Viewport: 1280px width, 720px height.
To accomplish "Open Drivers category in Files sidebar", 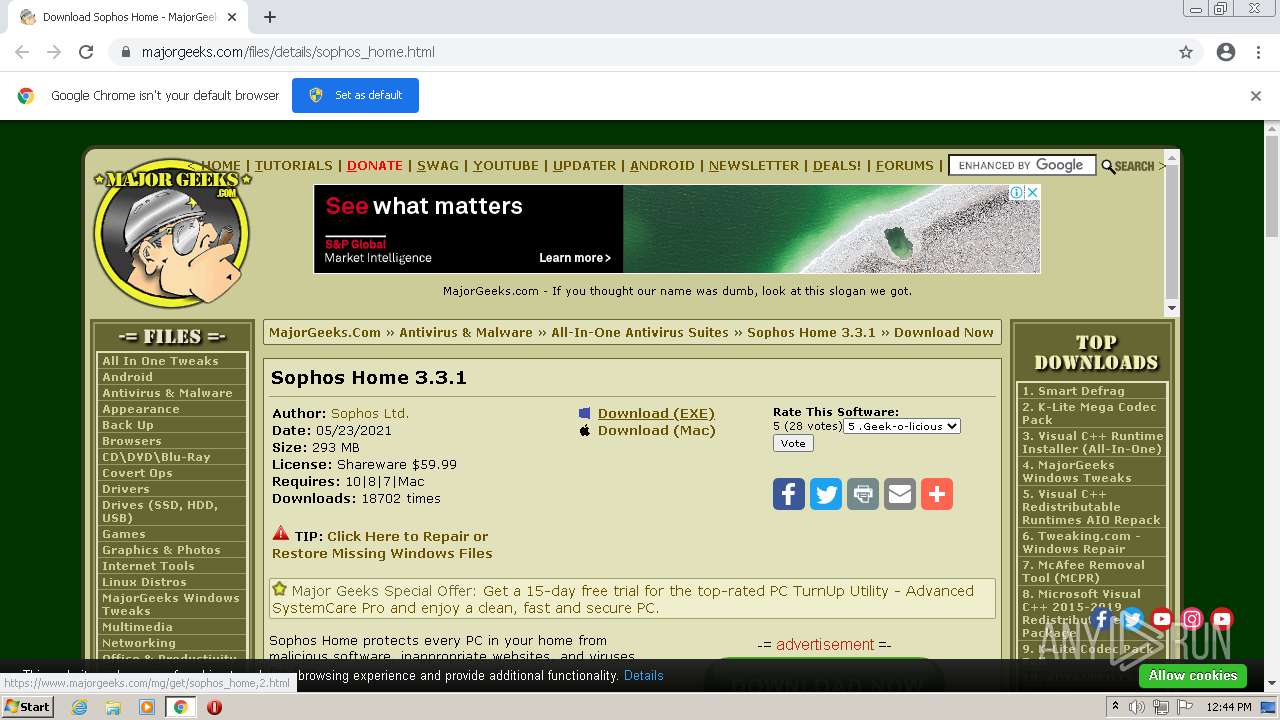I will pyautogui.click(x=126, y=489).
